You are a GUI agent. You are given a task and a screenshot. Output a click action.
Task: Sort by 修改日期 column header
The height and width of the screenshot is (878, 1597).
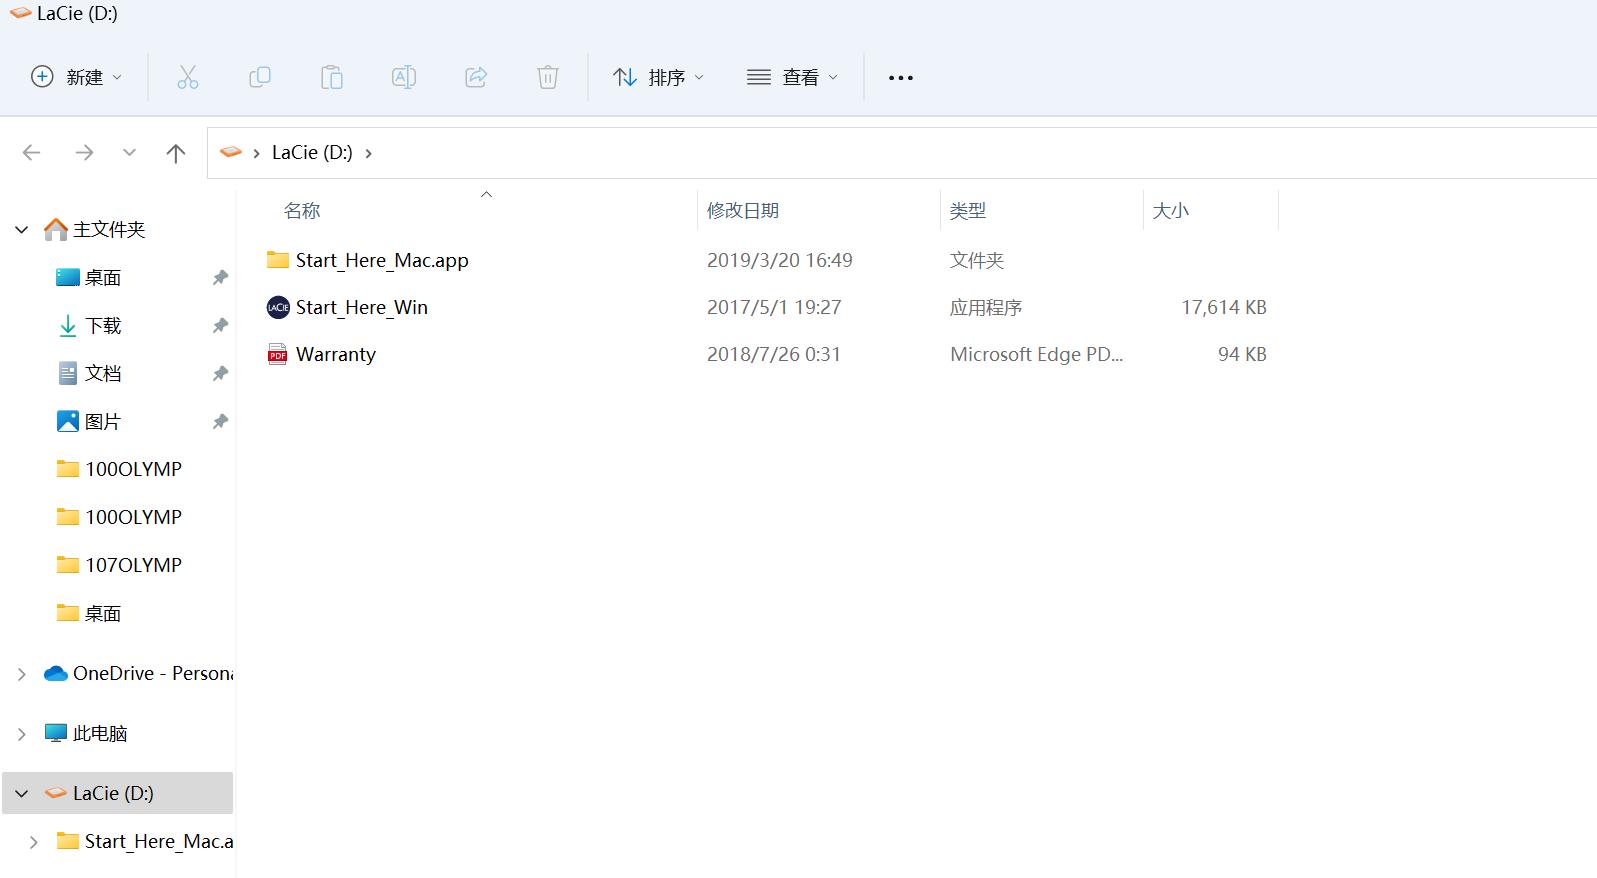pyautogui.click(x=742, y=211)
